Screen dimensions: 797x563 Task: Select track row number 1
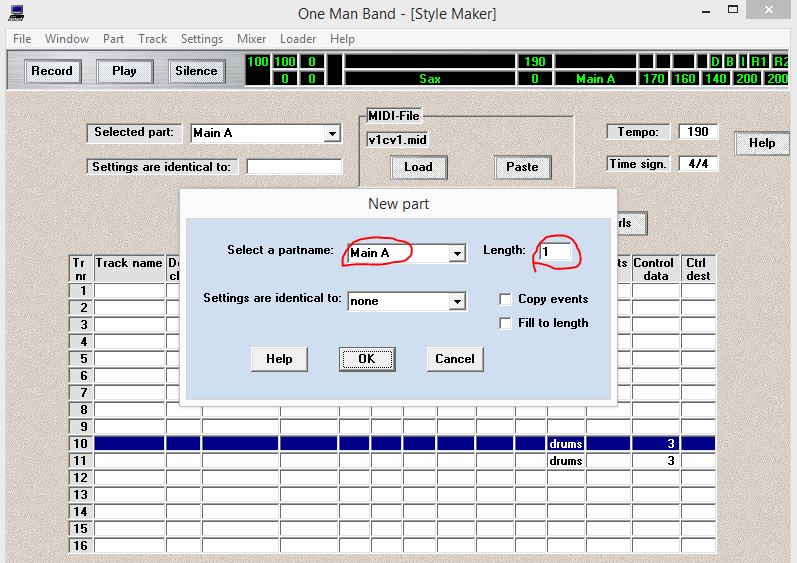pyautogui.click(x=81, y=291)
